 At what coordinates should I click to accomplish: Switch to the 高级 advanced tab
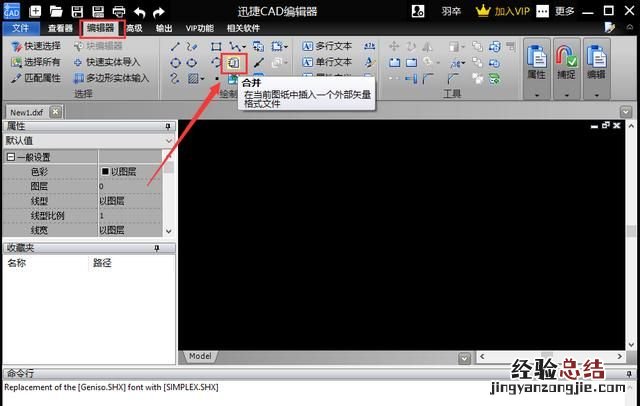pyautogui.click(x=134, y=28)
